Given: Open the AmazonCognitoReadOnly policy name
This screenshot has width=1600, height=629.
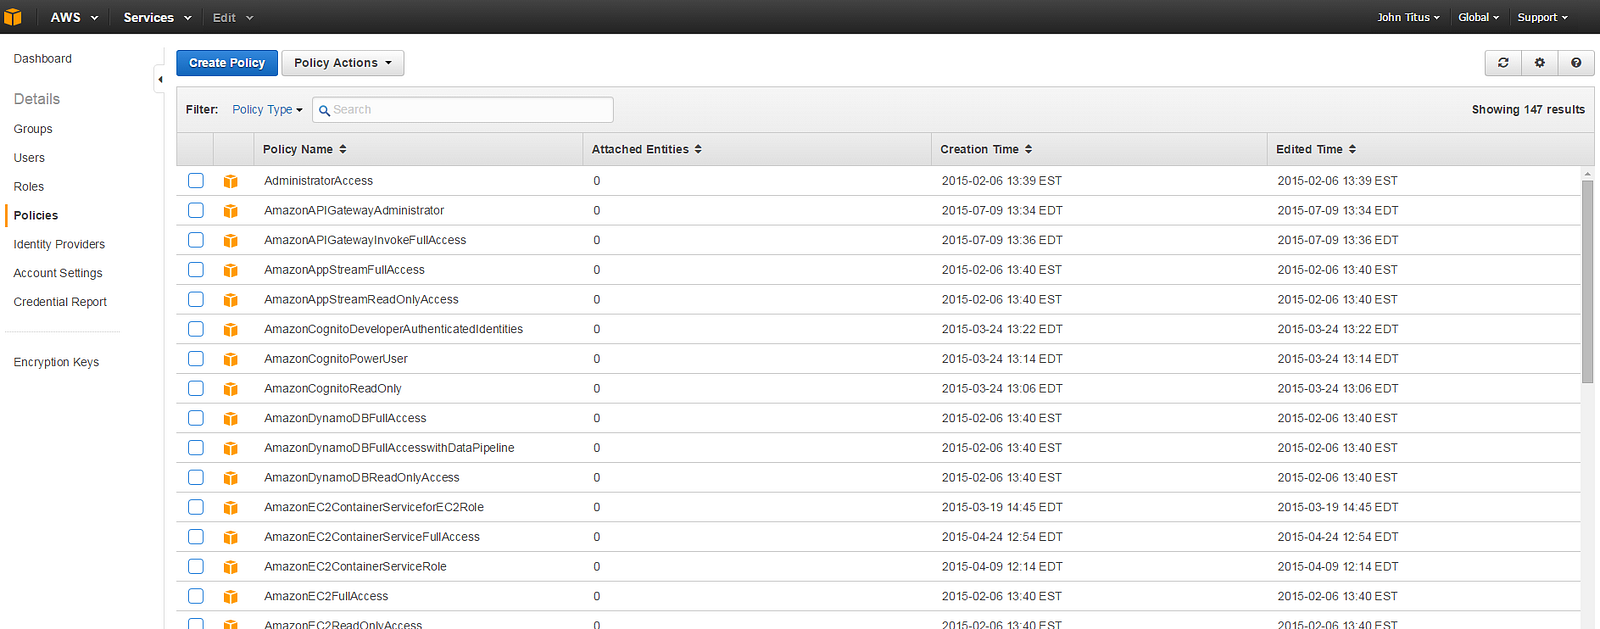Looking at the screenshot, I should [333, 389].
